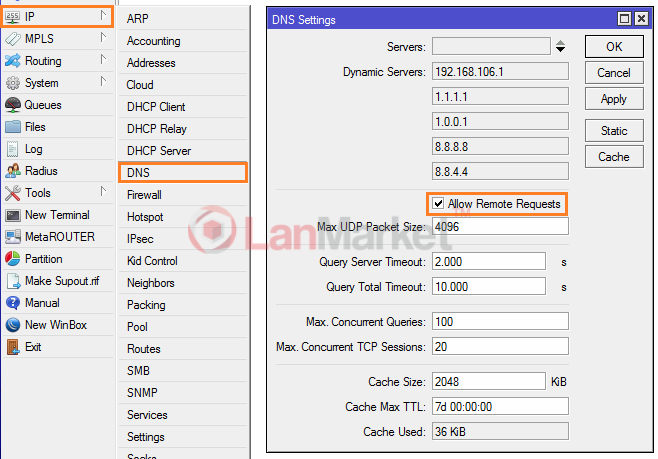The height and width of the screenshot is (459, 658).
Task: Click the Cache Max TTL field
Action: click(x=500, y=407)
